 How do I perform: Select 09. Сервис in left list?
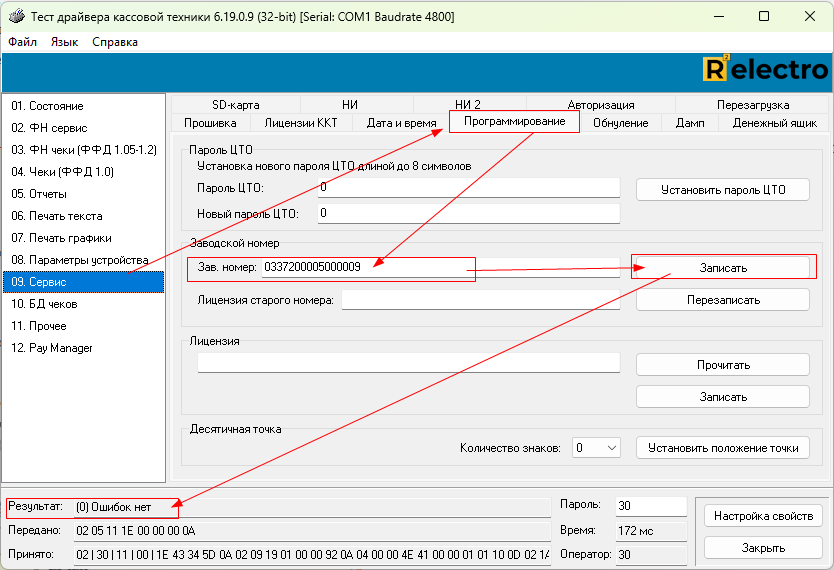pos(83,282)
